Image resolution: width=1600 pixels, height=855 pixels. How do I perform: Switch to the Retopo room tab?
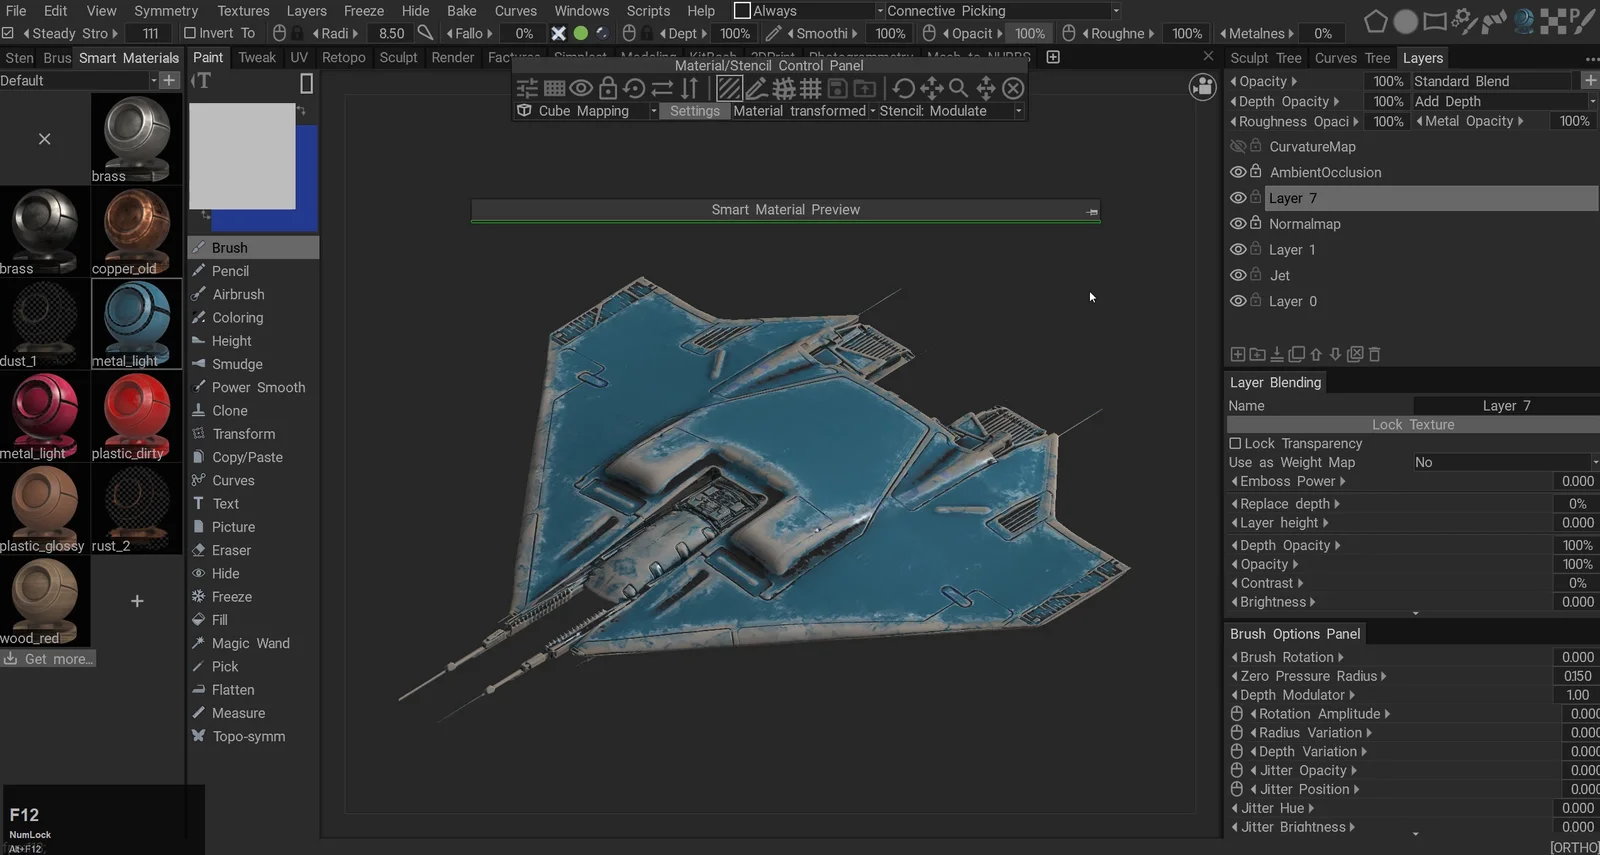(x=343, y=57)
